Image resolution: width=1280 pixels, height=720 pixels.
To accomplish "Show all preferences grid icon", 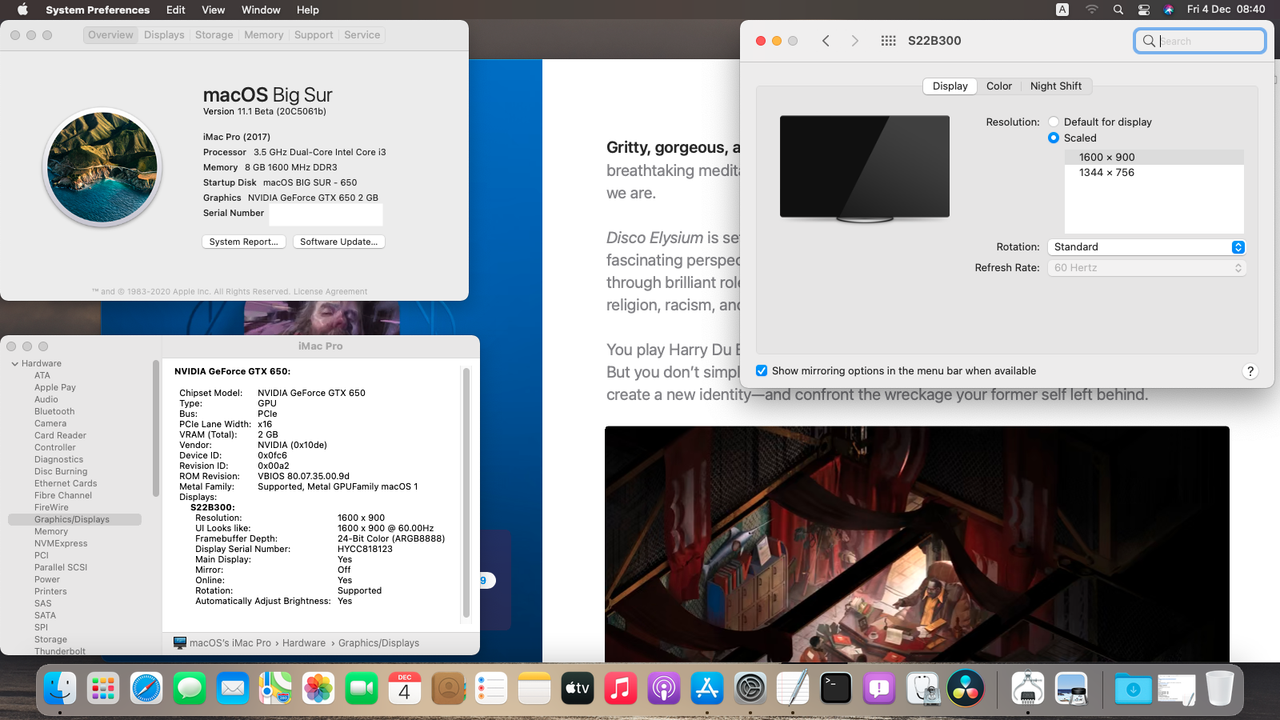I will [x=888, y=41].
